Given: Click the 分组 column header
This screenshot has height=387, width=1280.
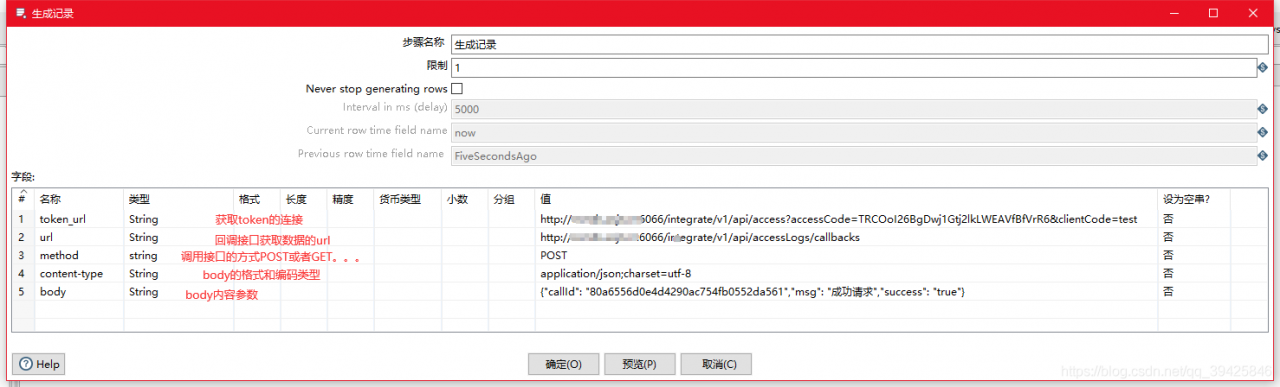Looking at the screenshot, I should point(511,199).
